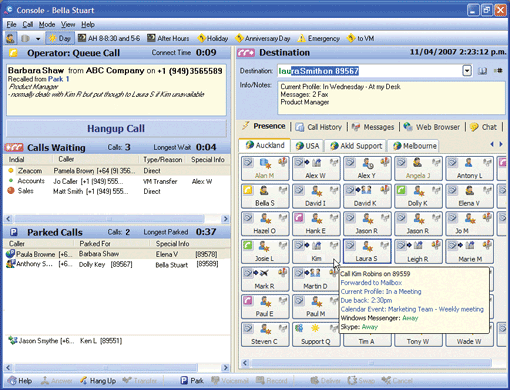Select Zeacom call from Pamela Brown
510x390 pixels.
(117, 171)
